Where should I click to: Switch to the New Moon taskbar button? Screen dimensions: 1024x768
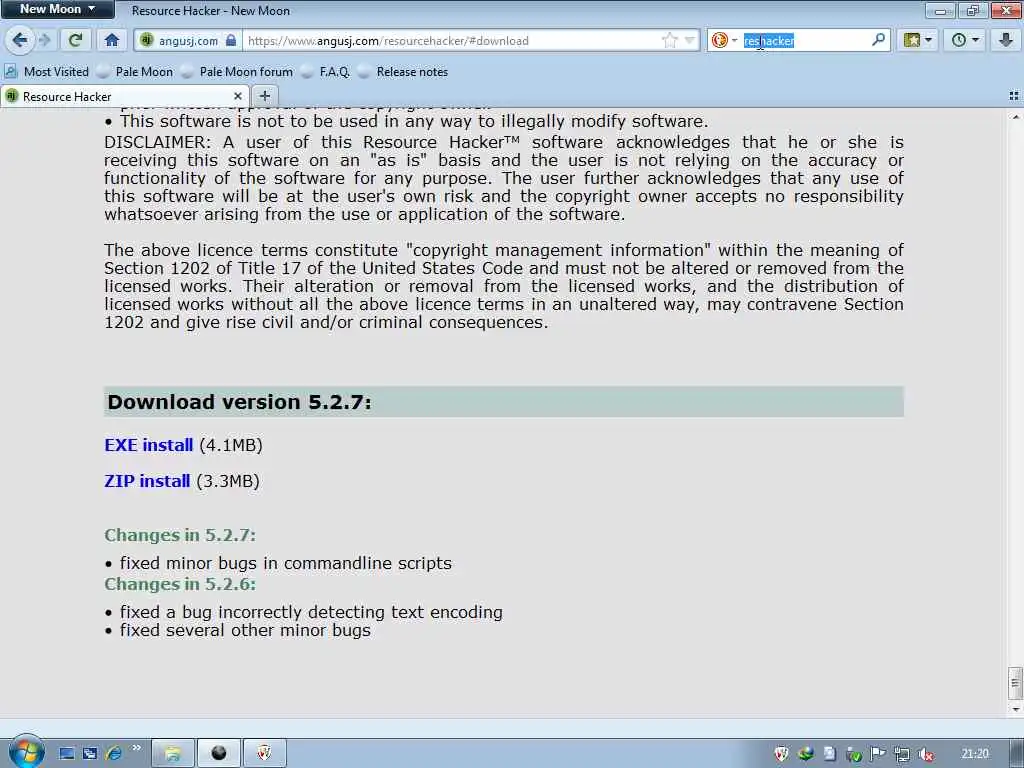coord(218,754)
